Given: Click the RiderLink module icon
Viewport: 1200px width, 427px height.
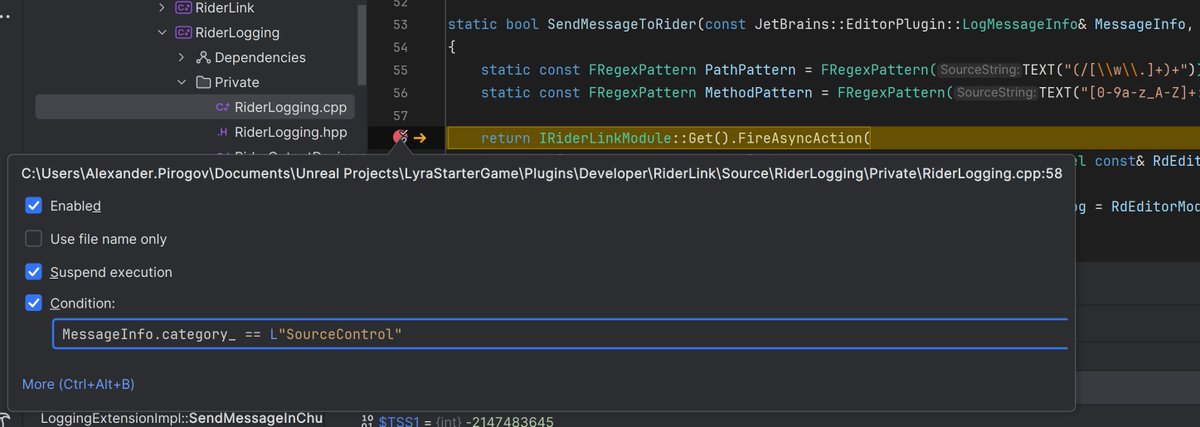Looking at the screenshot, I should [183, 7].
